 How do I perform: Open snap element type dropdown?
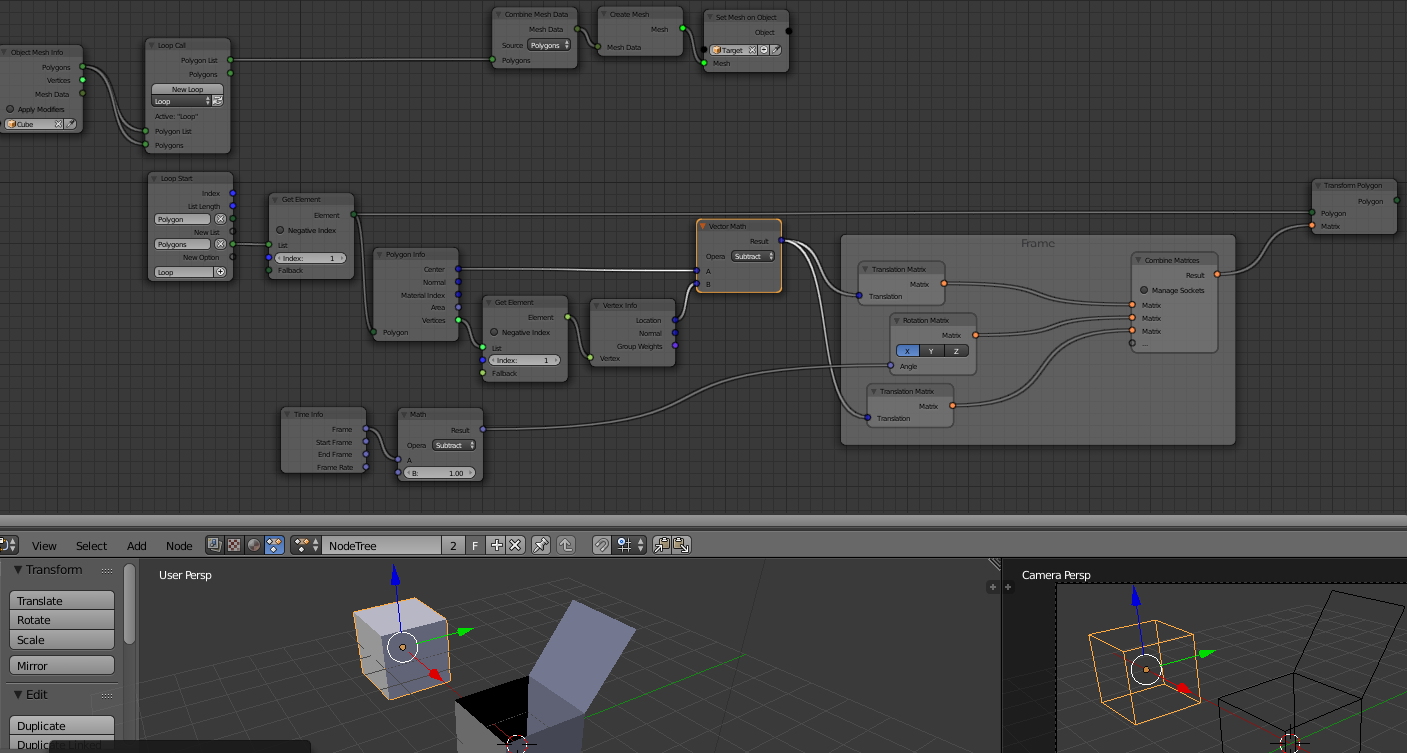(631, 545)
